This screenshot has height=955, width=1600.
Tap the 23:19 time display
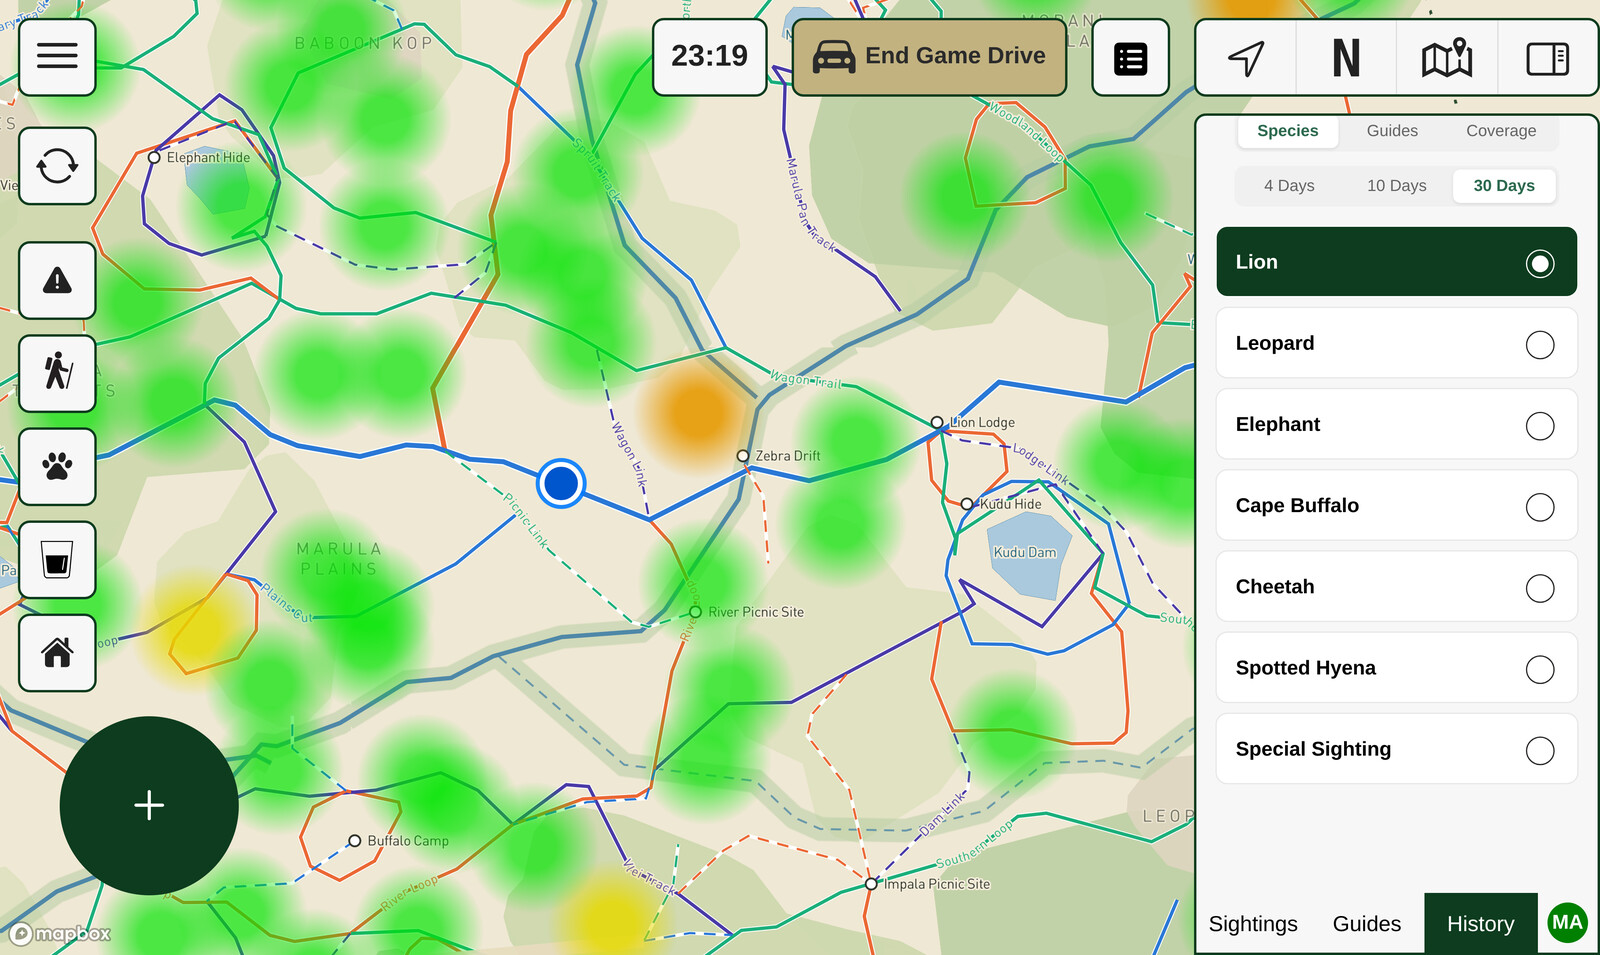(710, 57)
